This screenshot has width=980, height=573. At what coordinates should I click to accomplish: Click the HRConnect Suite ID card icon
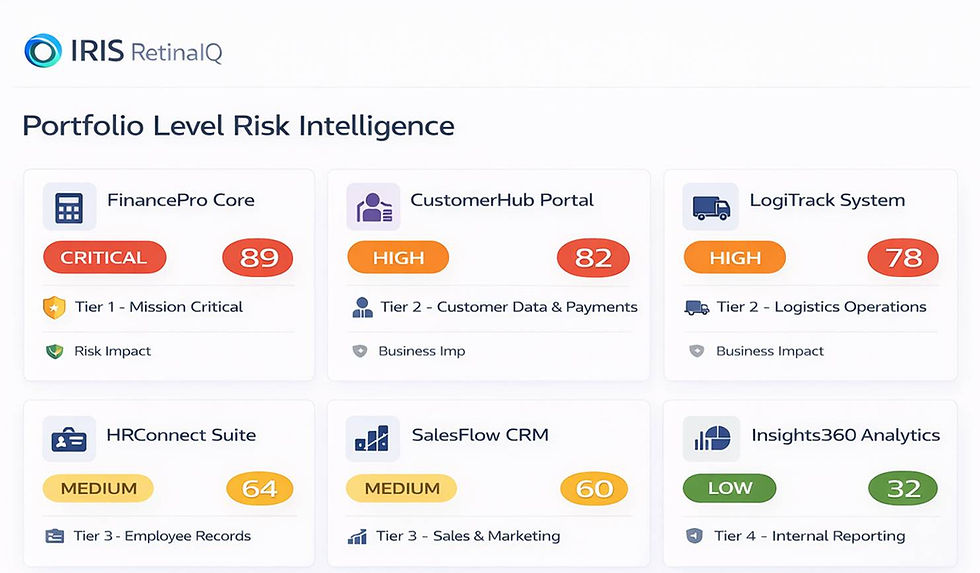tap(69, 440)
